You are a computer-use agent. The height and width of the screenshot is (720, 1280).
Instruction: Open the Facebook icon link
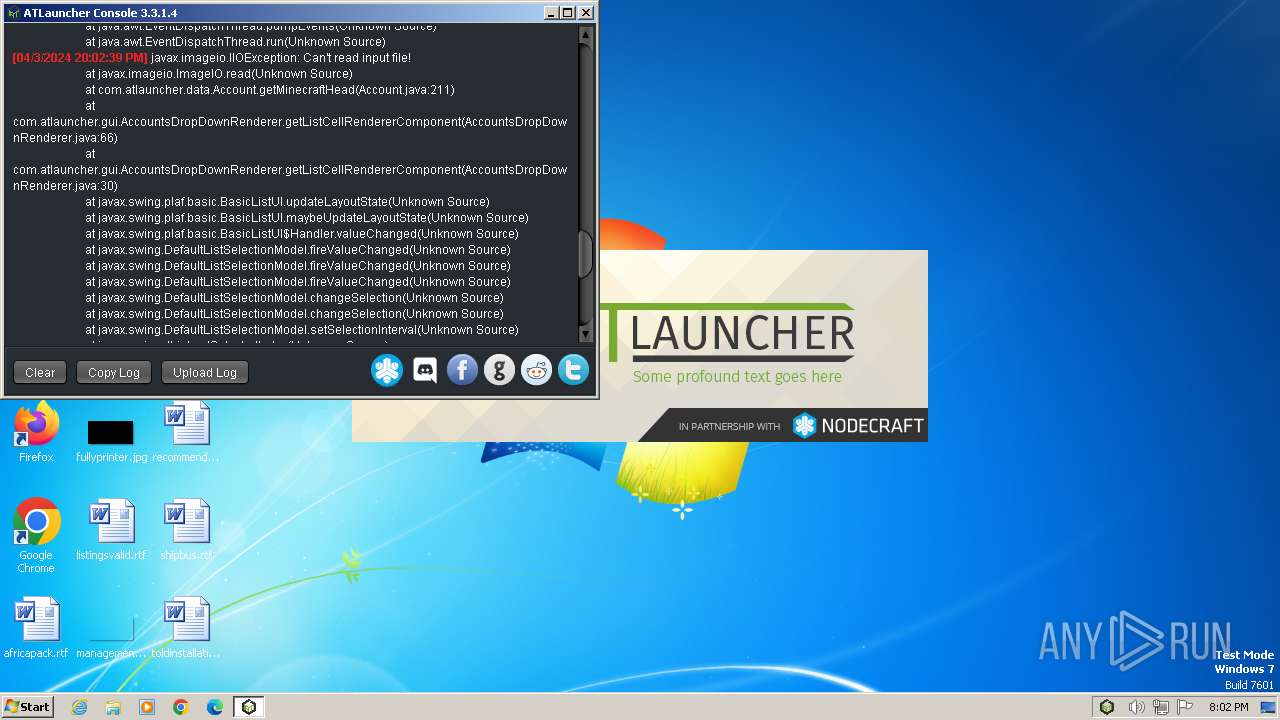[x=462, y=371]
